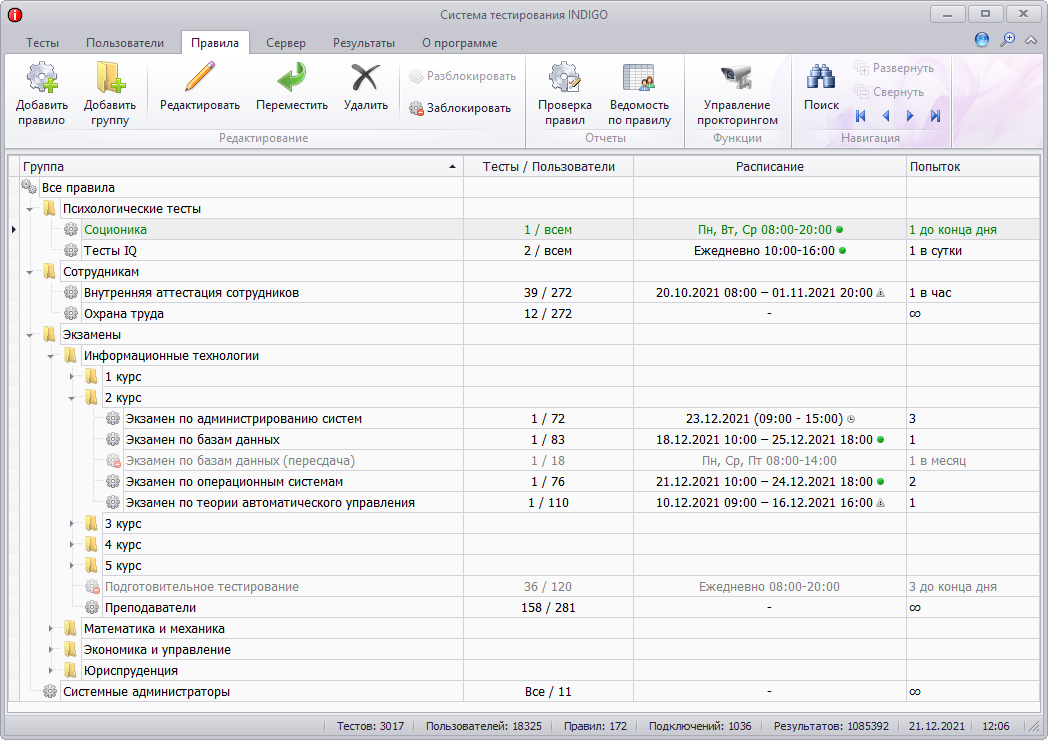Viewport: 1048px width, 740px height.
Task: Click the red application icon in title bar
Action: [15, 15]
